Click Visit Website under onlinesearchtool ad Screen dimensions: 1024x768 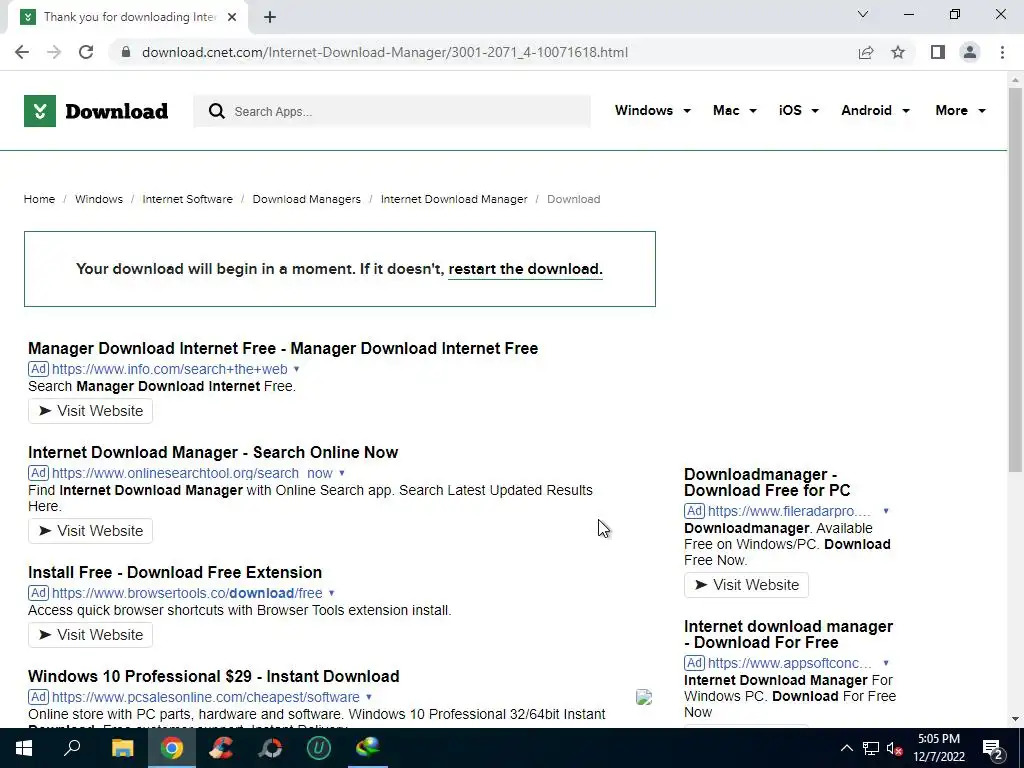90,531
